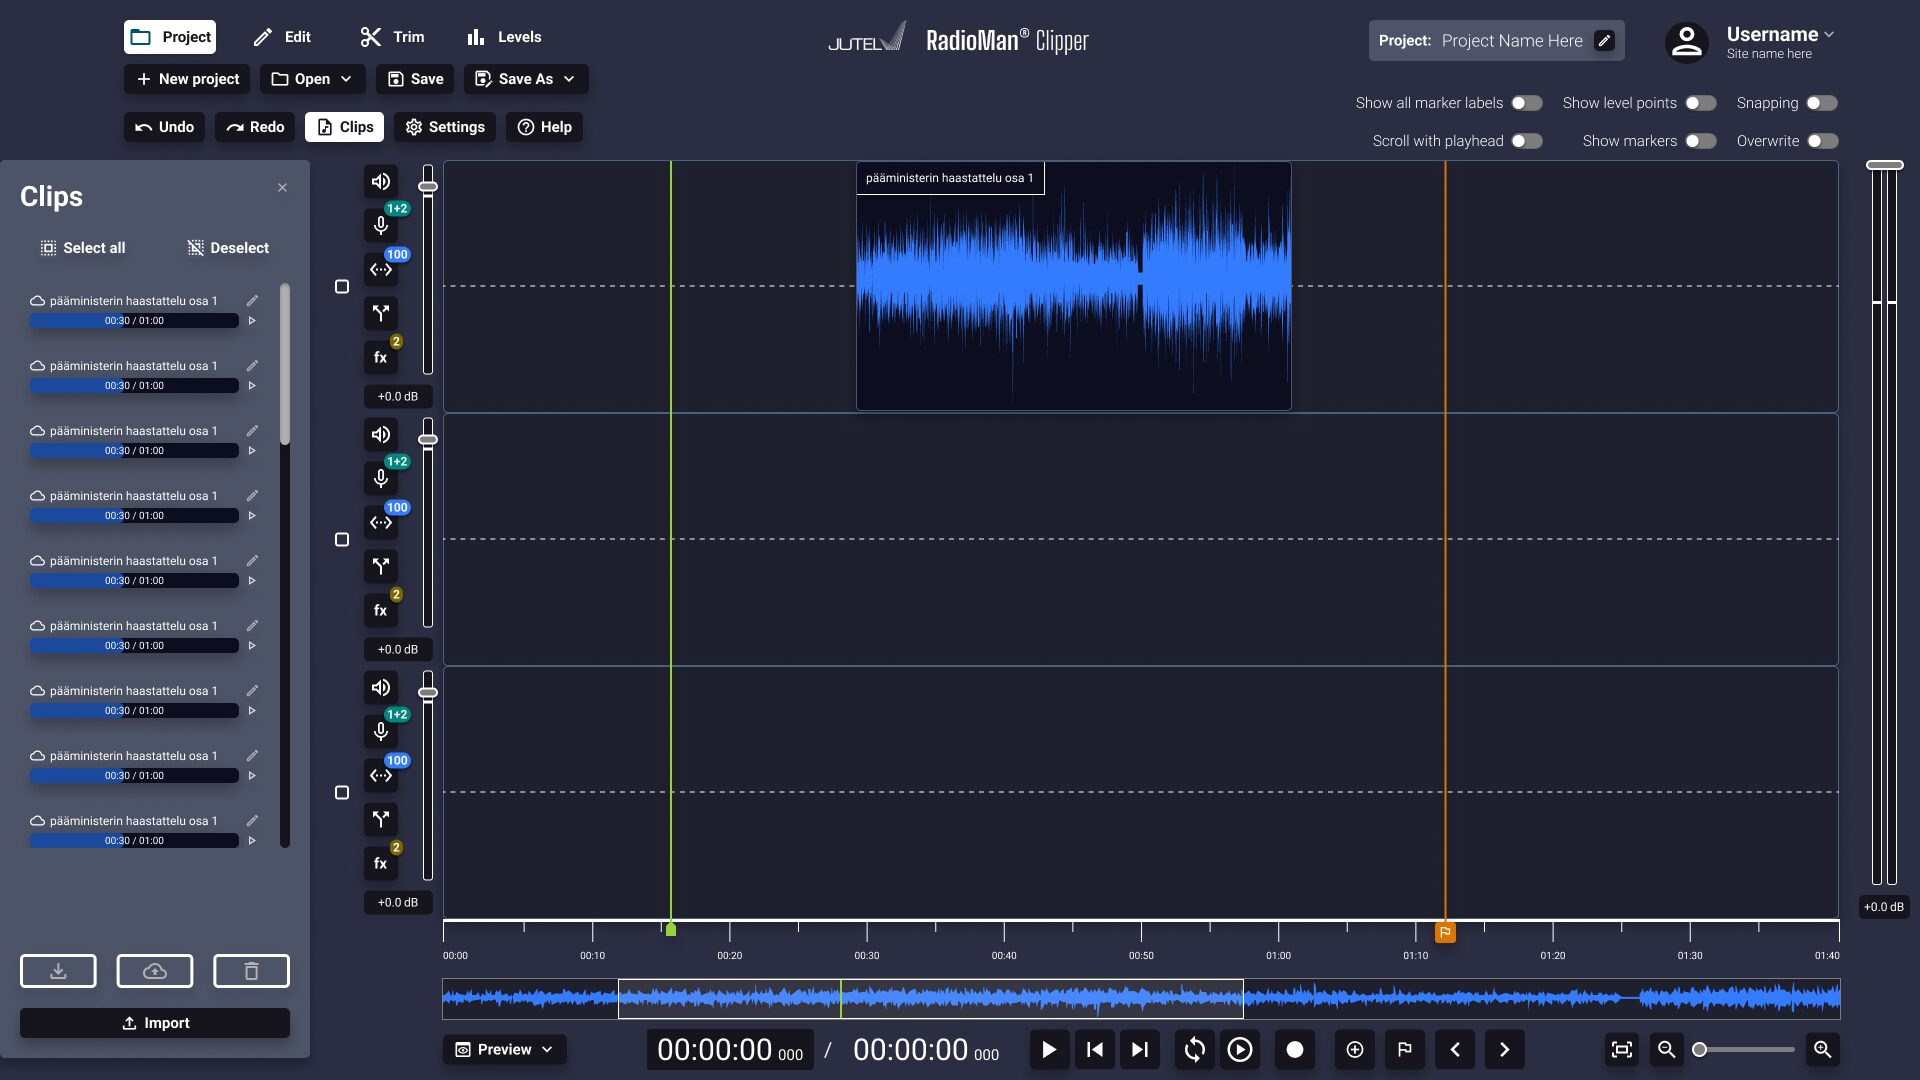Toggle Show markers switch
1920x1080 pixels.
pos(1701,141)
